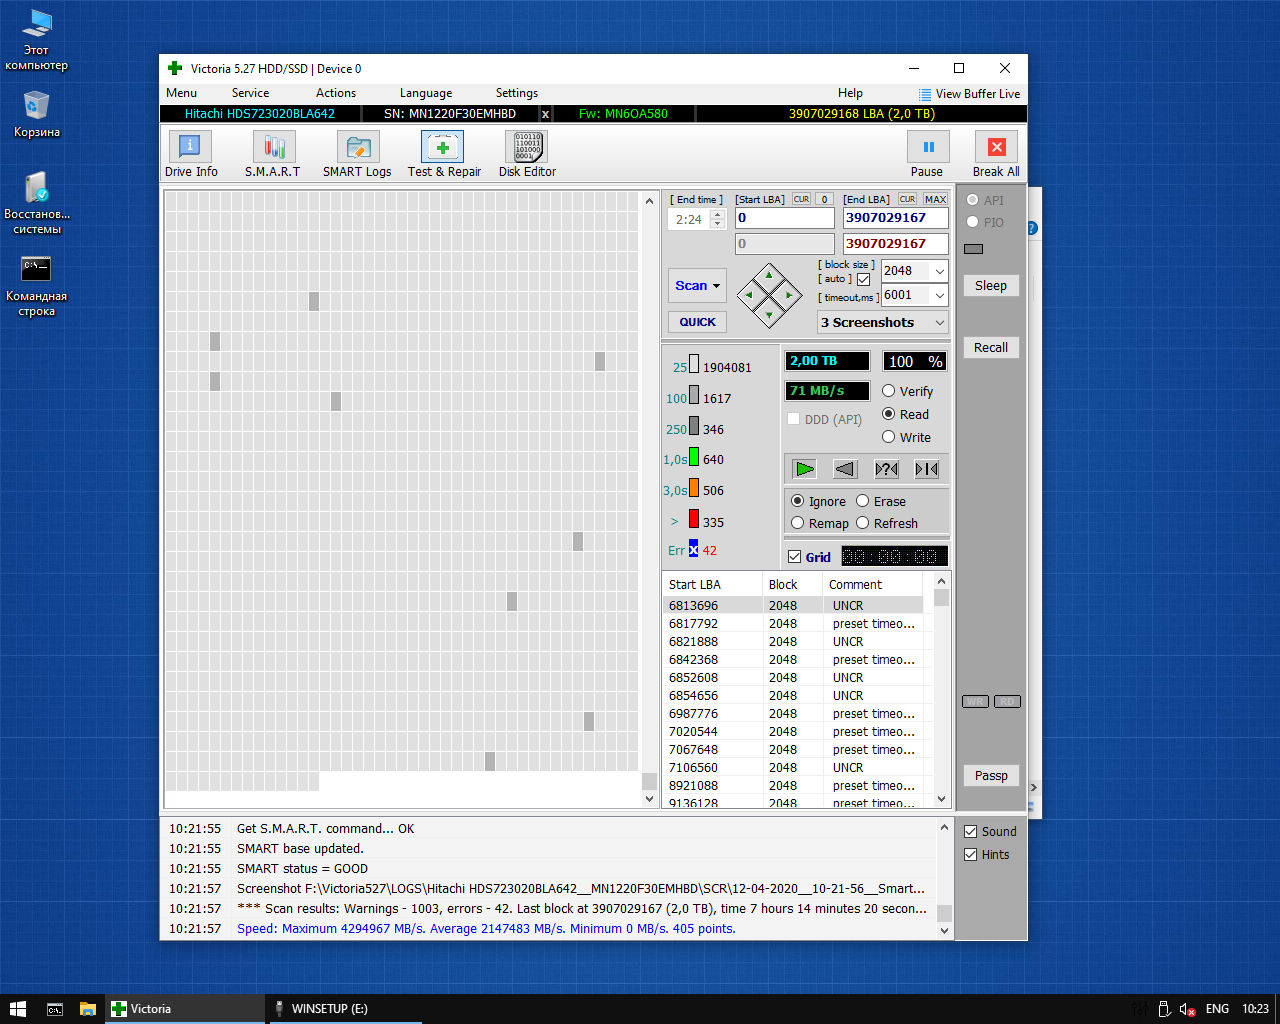Open File Explorer from taskbar
The image size is (1280, 1024).
[88, 1009]
